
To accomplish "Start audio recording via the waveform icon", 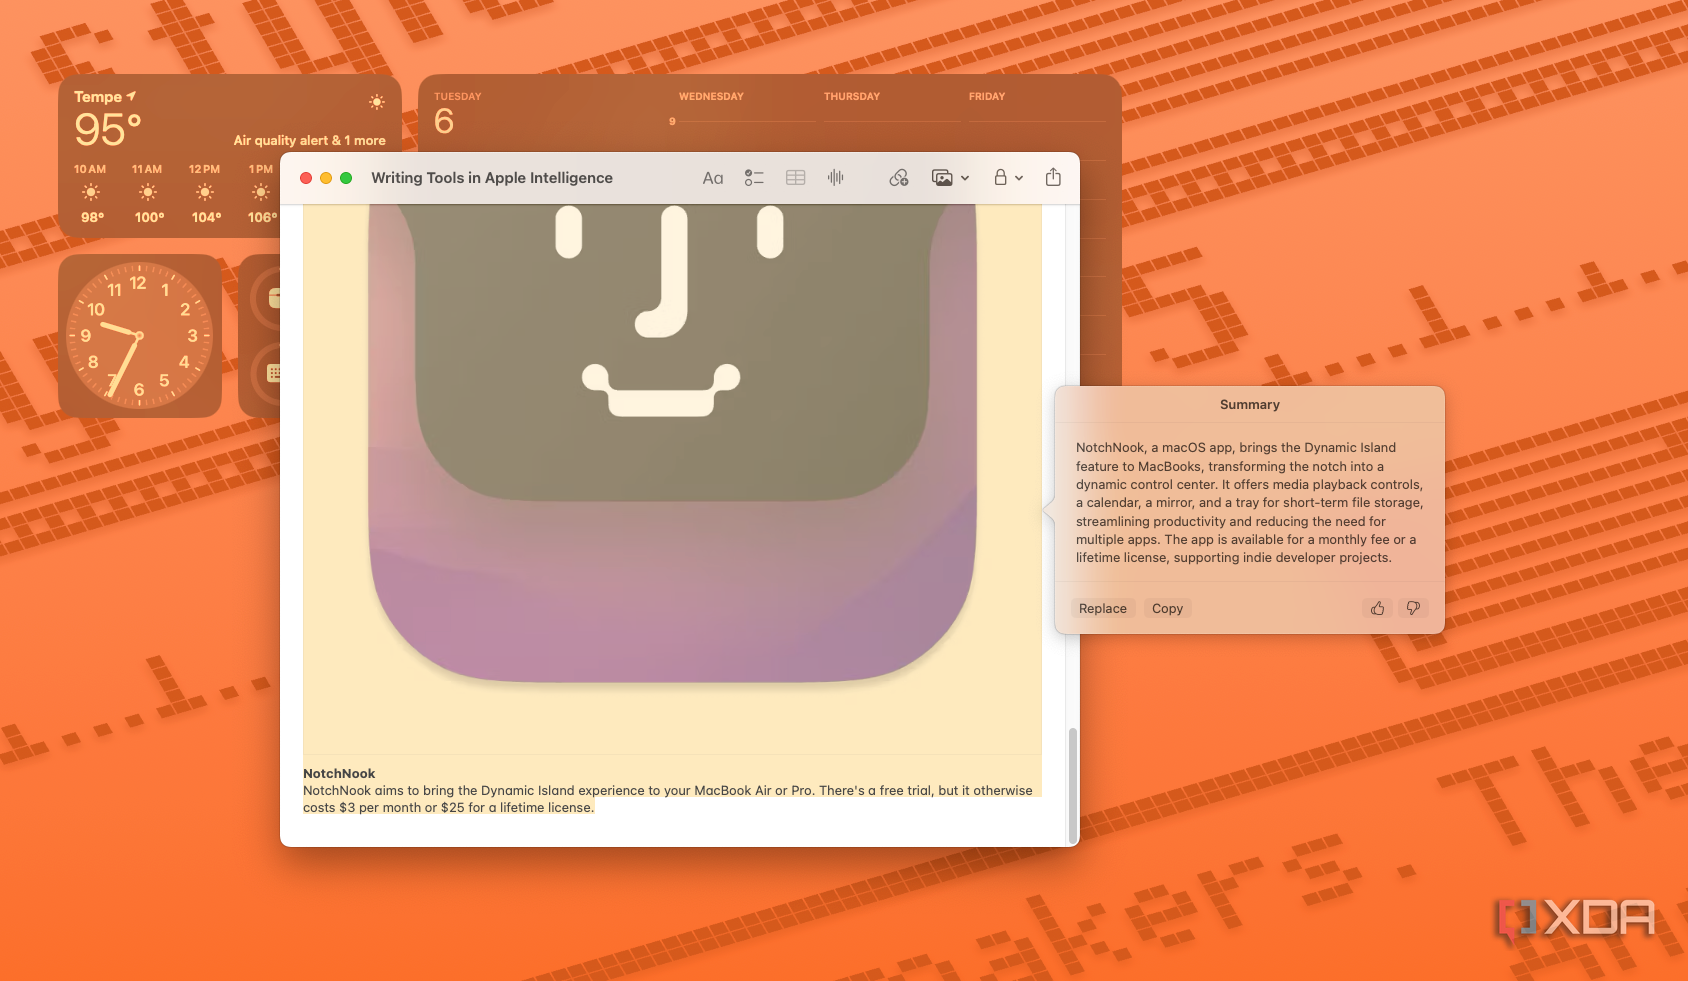I will [x=836, y=177].
